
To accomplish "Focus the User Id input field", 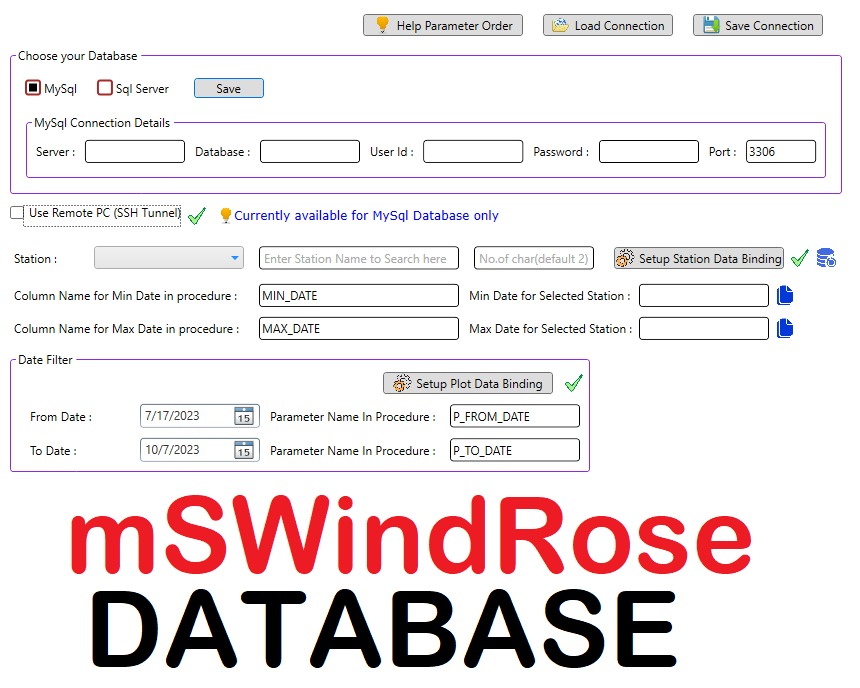I will (x=473, y=151).
